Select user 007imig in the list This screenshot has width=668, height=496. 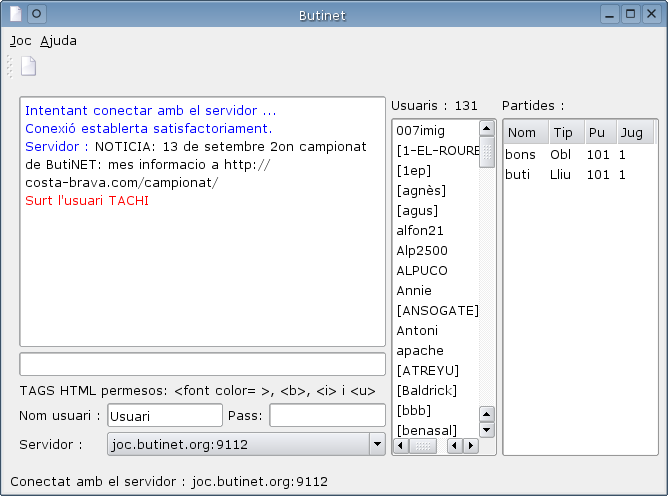coord(437,130)
